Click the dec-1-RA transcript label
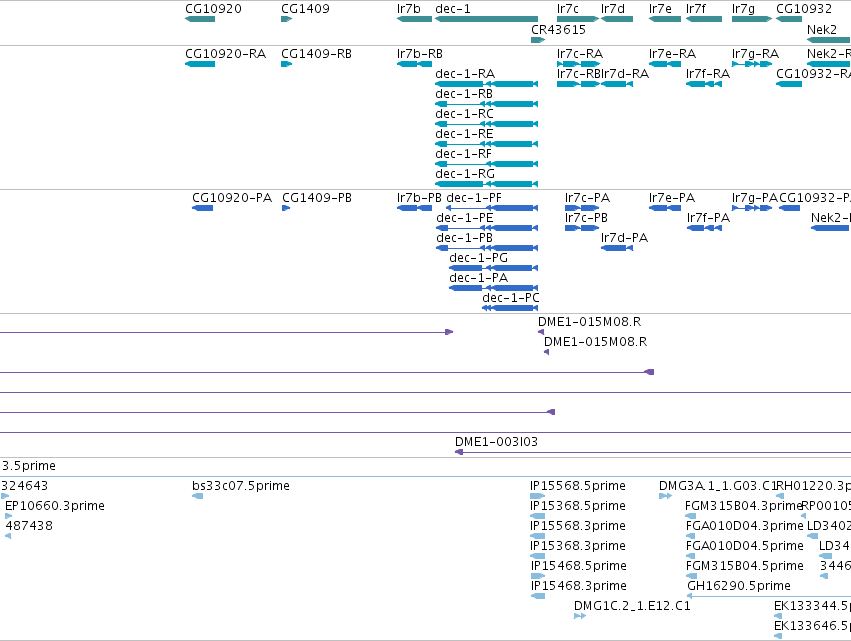This screenshot has width=851, height=641. (x=465, y=74)
